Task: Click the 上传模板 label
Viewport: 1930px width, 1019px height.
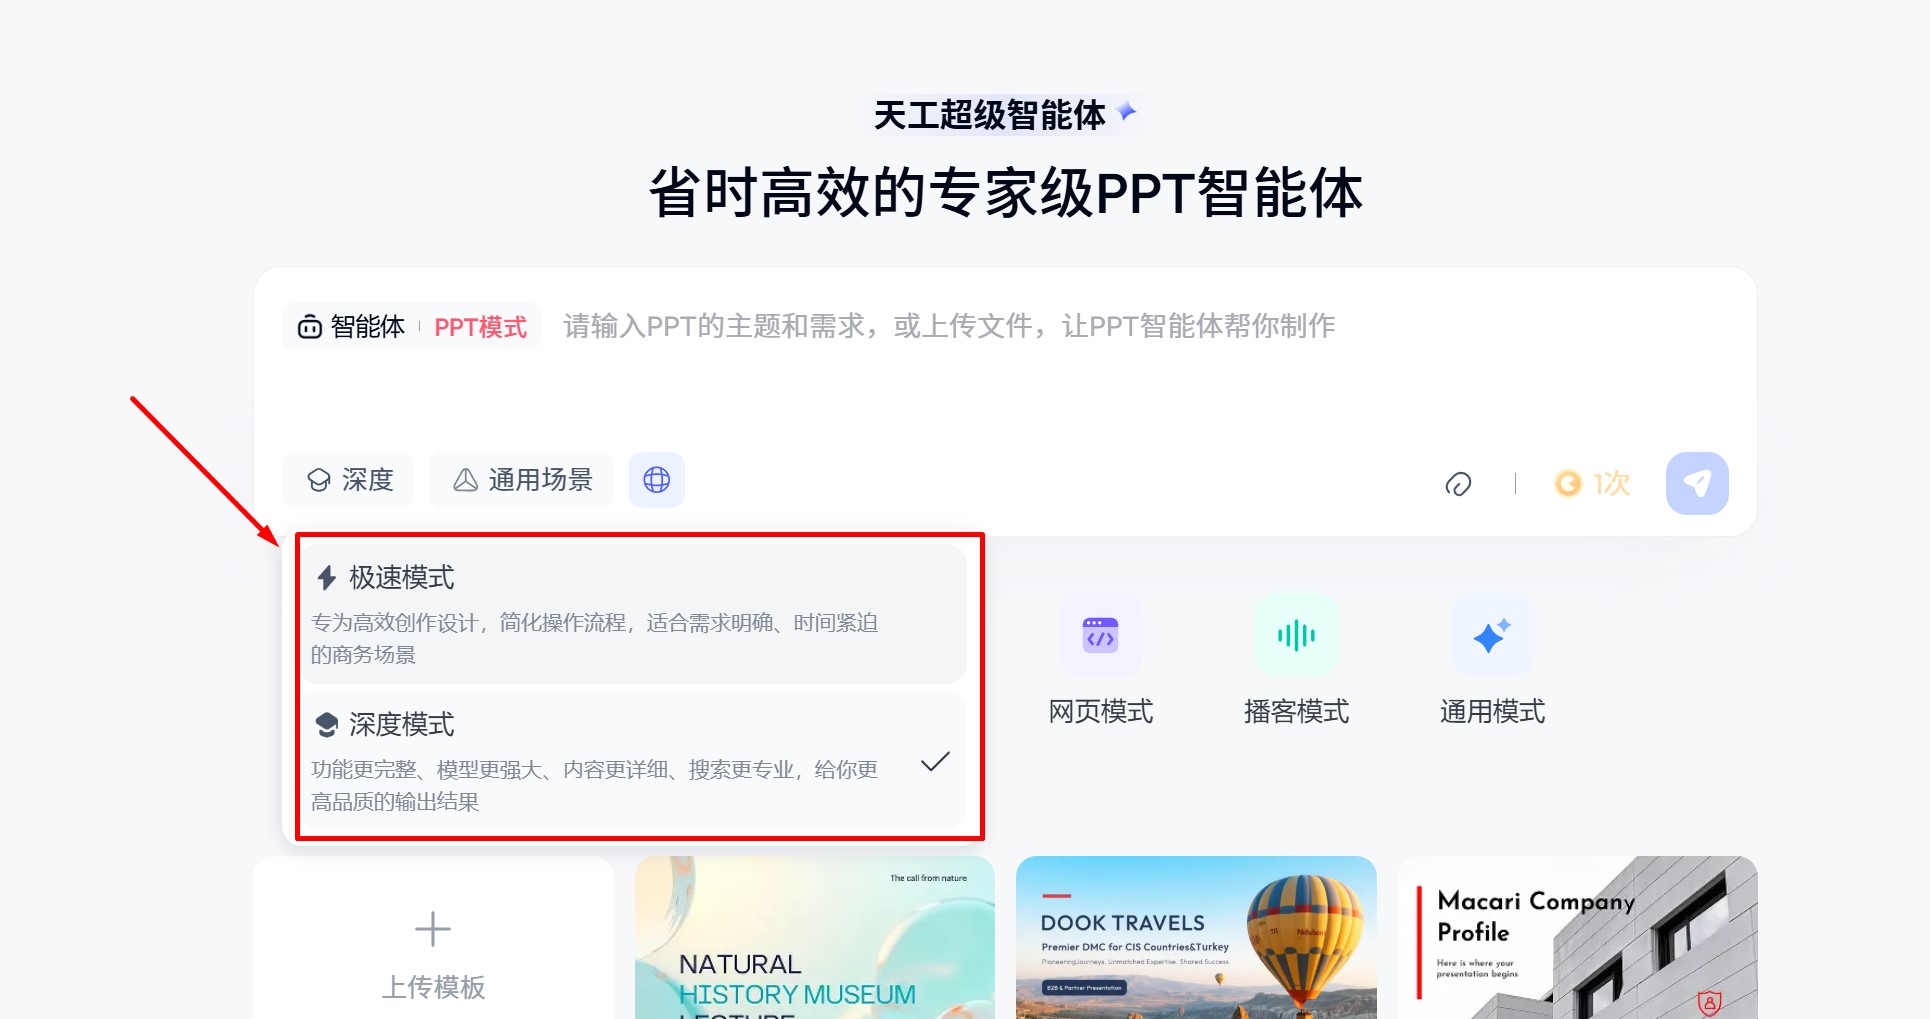Action: 433,988
